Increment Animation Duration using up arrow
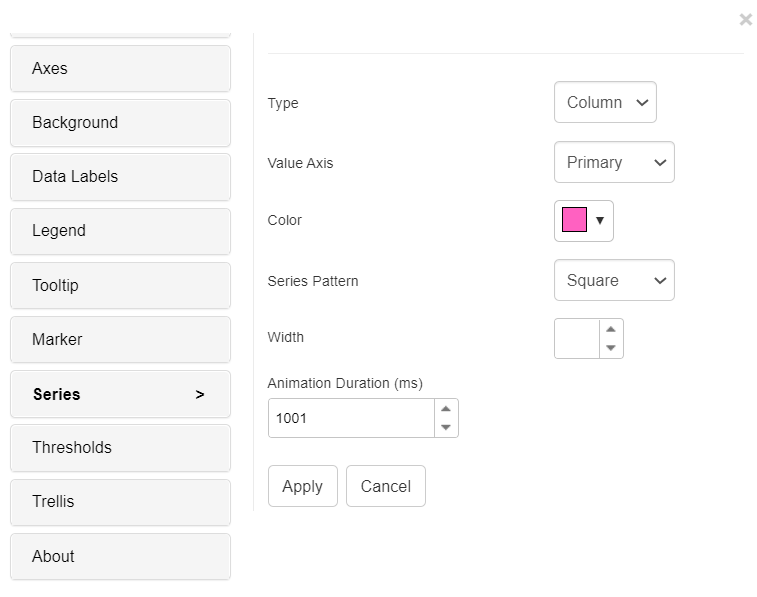The height and width of the screenshot is (597, 757). (x=446, y=409)
